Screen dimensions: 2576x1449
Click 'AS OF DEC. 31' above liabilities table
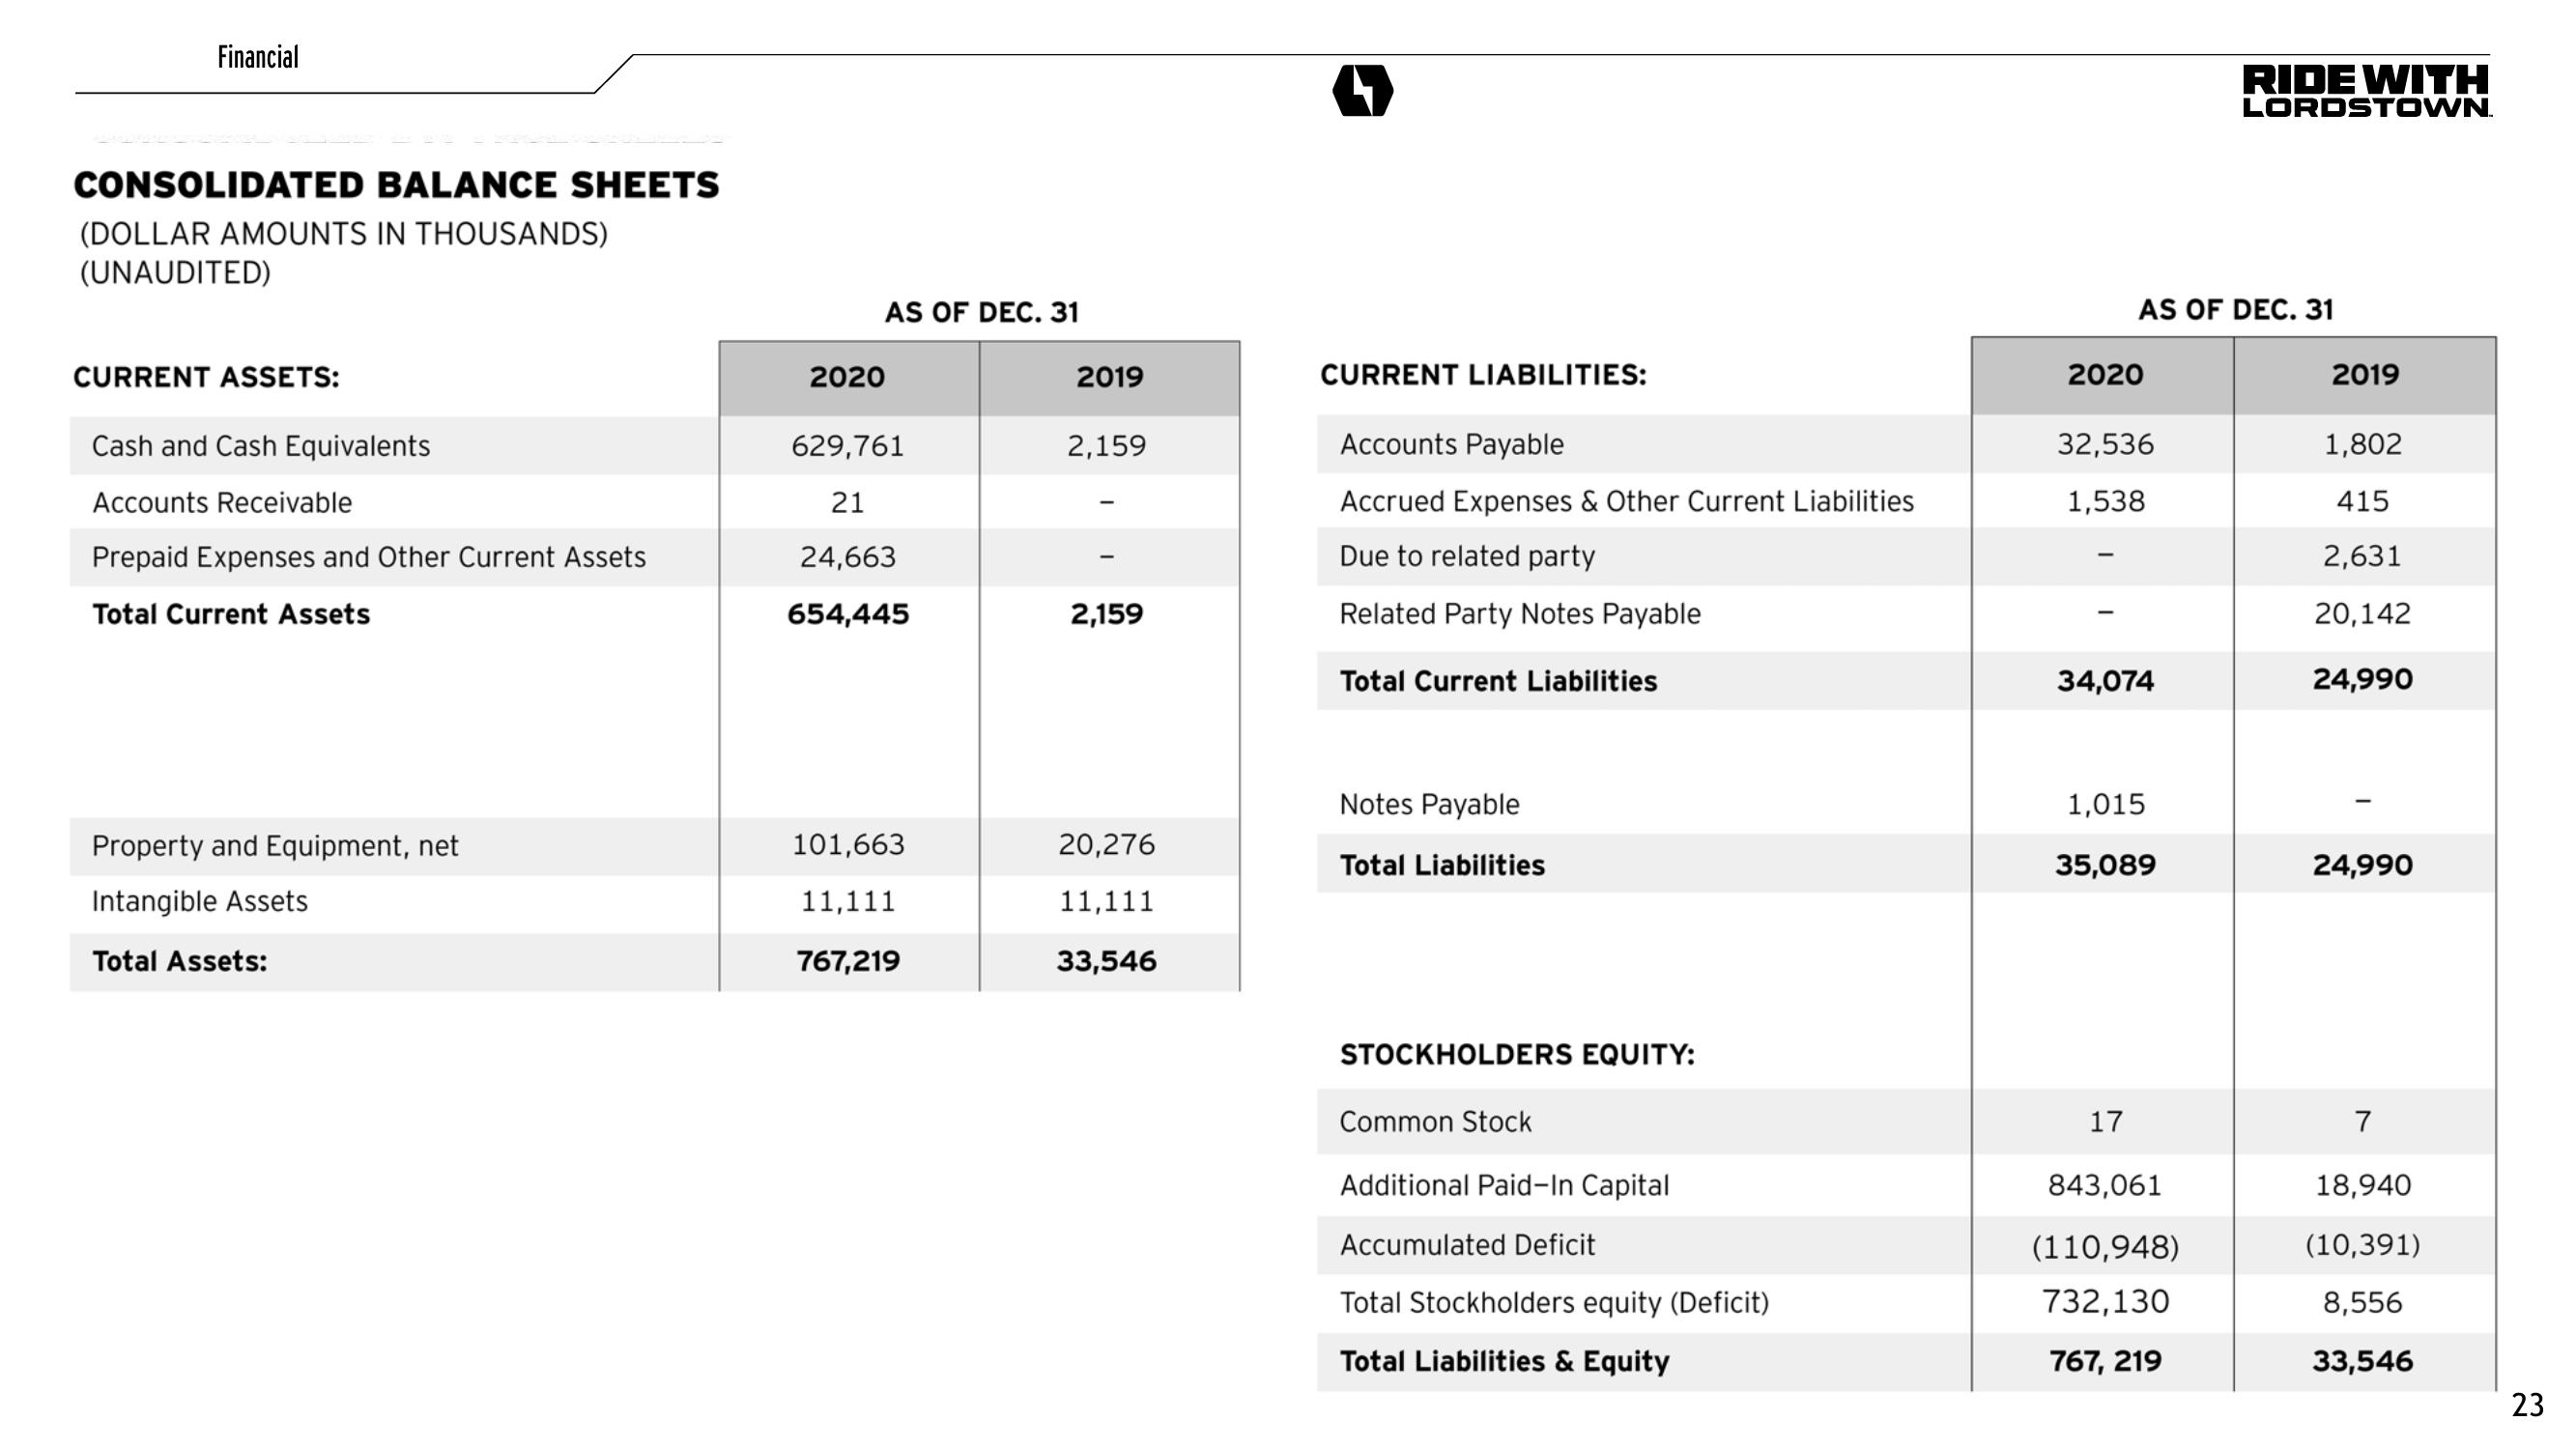click(x=2236, y=310)
